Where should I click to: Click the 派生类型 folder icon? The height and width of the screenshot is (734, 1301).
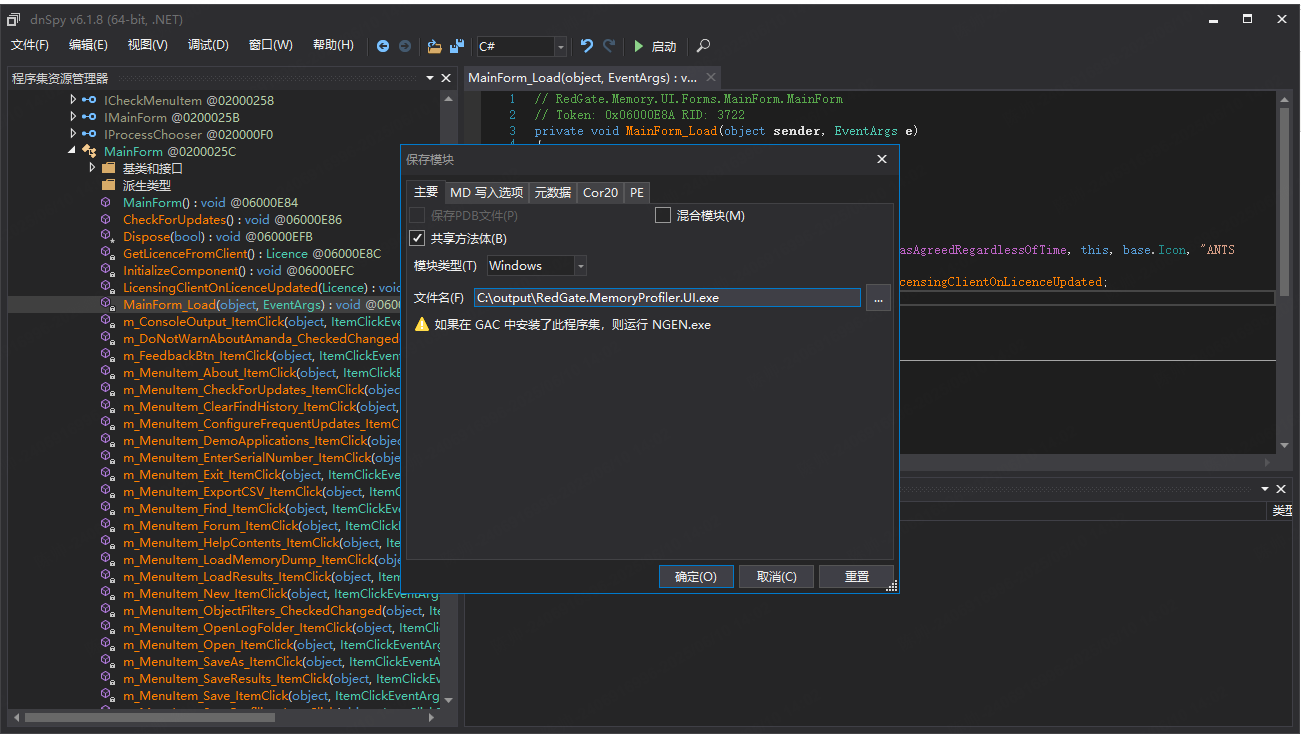coord(108,186)
